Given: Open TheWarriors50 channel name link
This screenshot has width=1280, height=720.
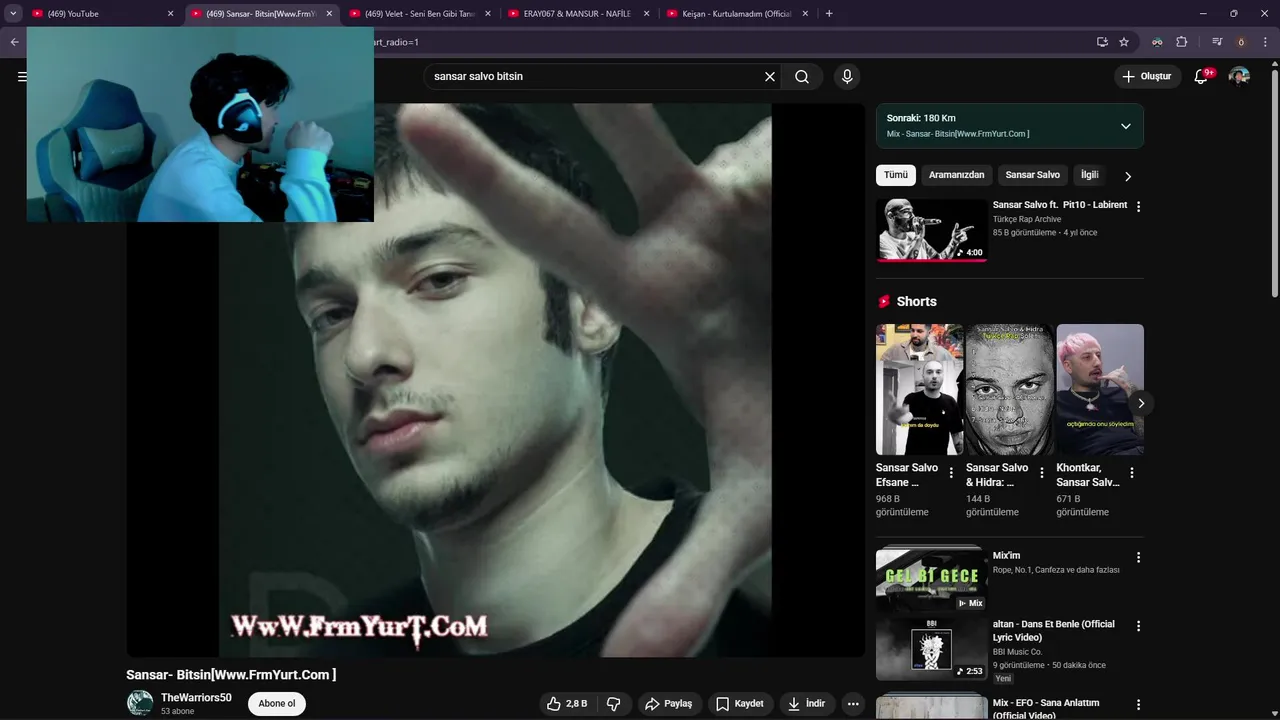Looking at the screenshot, I should [x=196, y=698].
